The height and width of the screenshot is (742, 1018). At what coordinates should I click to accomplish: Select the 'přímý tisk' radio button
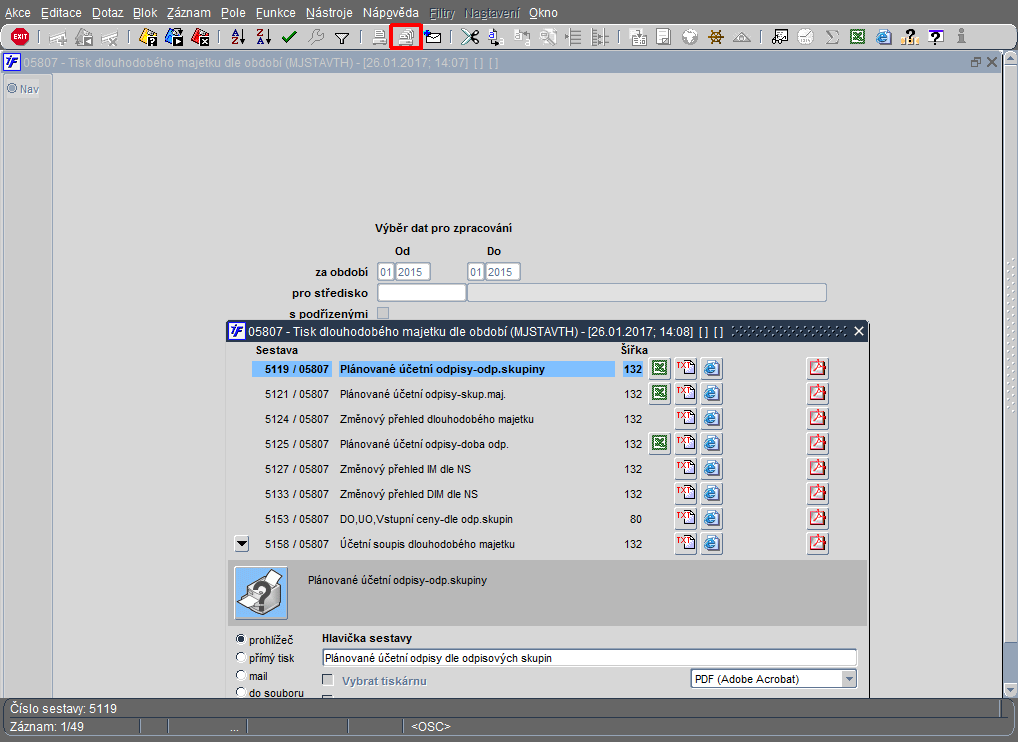click(241, 658)
